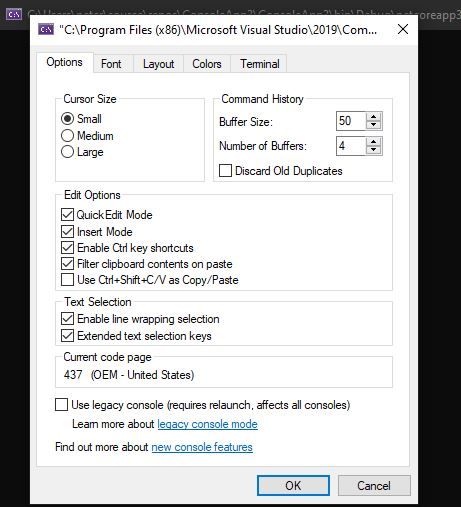This screenshot has width=461, height=507.
Task: Click the console icon of the background window
Action: 14,14
